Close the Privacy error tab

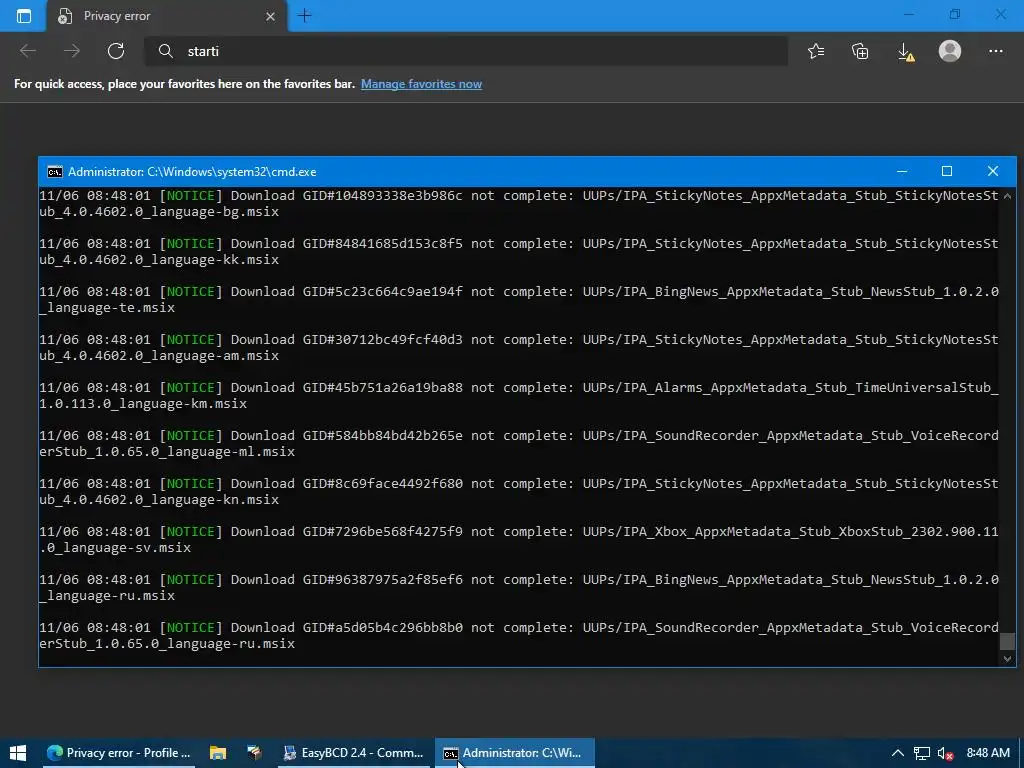point(270,16)
